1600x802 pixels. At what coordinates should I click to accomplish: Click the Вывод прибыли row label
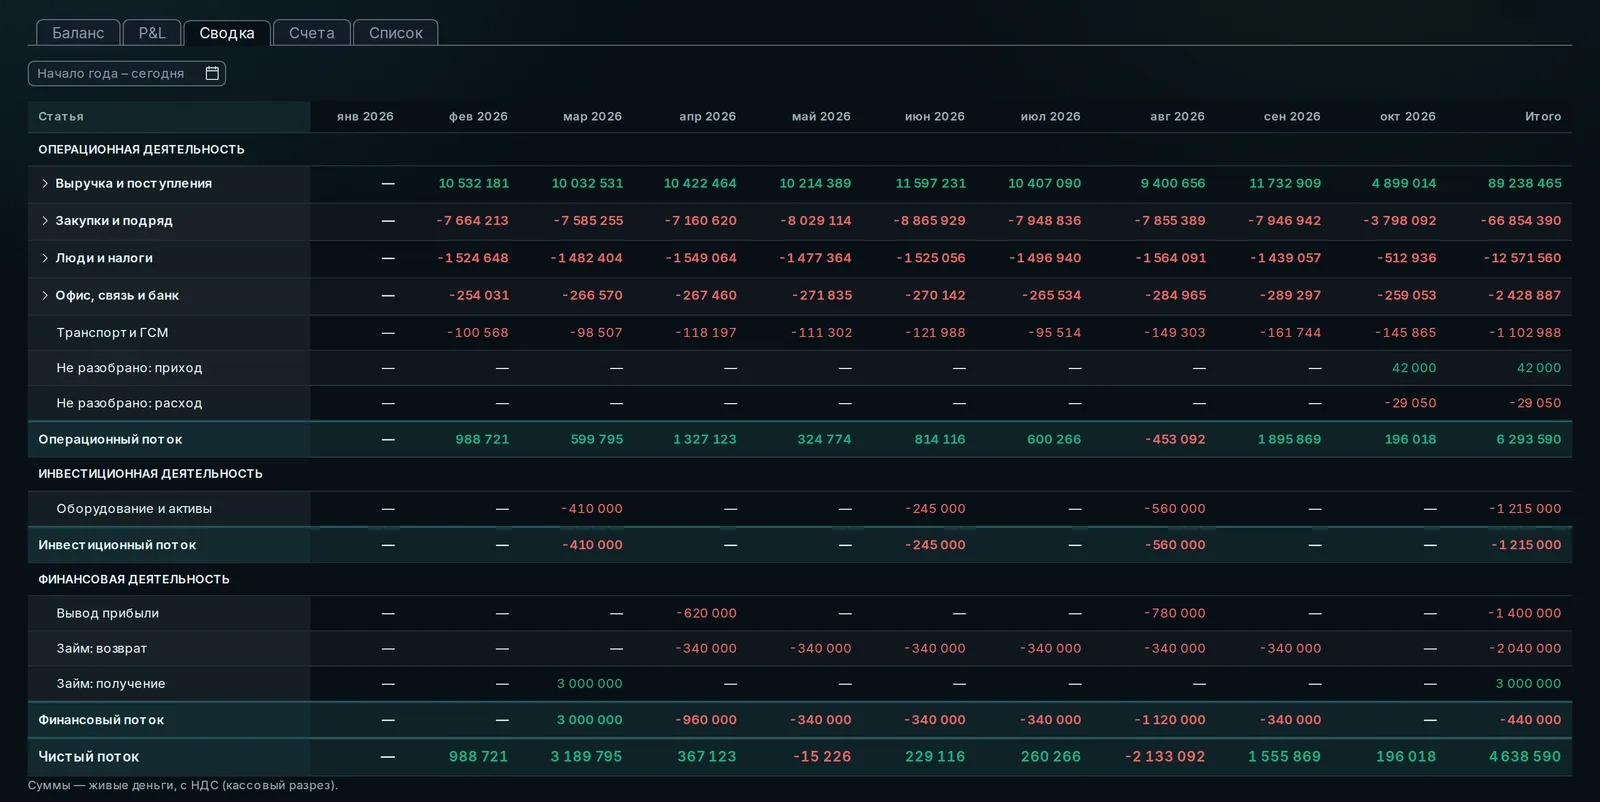click(107, 613)
